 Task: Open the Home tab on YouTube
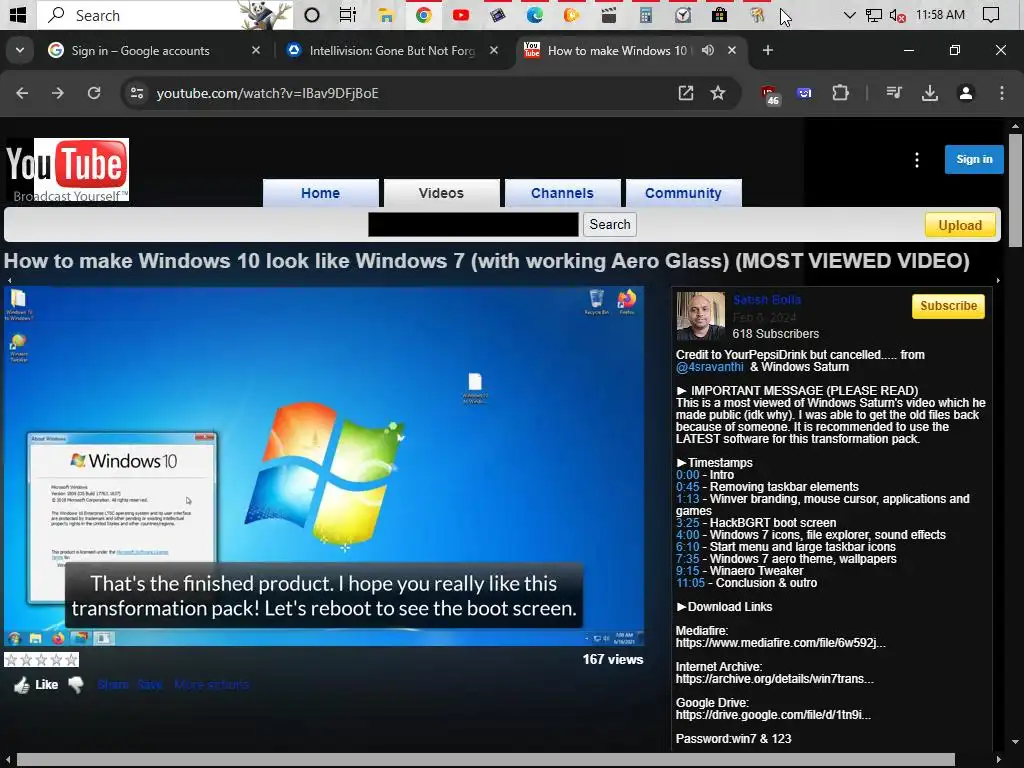click(x=321, y=193)
